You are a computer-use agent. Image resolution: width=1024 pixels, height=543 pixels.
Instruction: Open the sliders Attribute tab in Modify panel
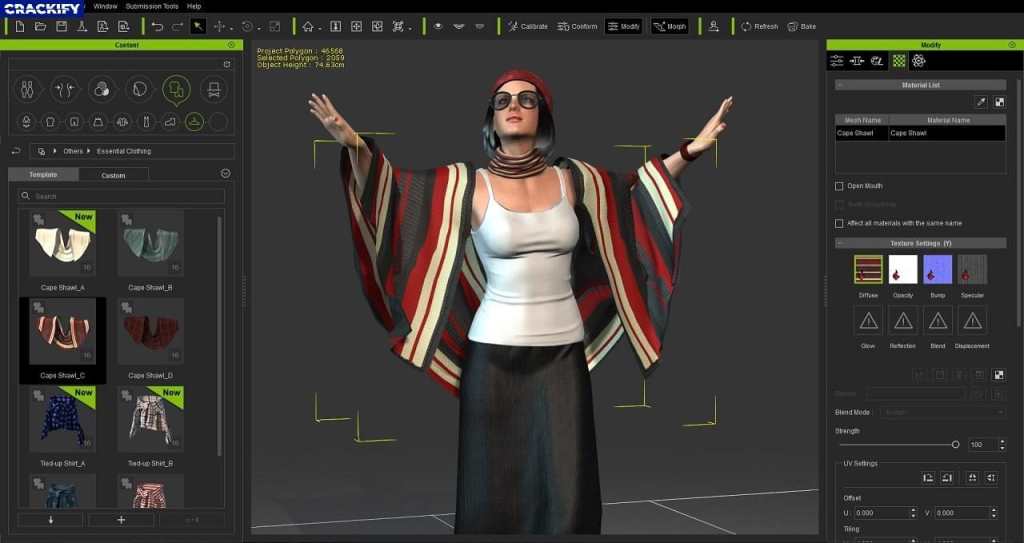click(837, 61)
